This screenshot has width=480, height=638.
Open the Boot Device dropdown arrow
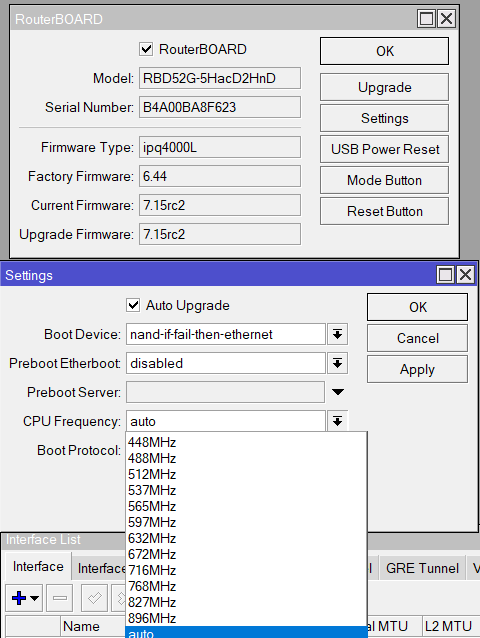[x=337, y=334]
